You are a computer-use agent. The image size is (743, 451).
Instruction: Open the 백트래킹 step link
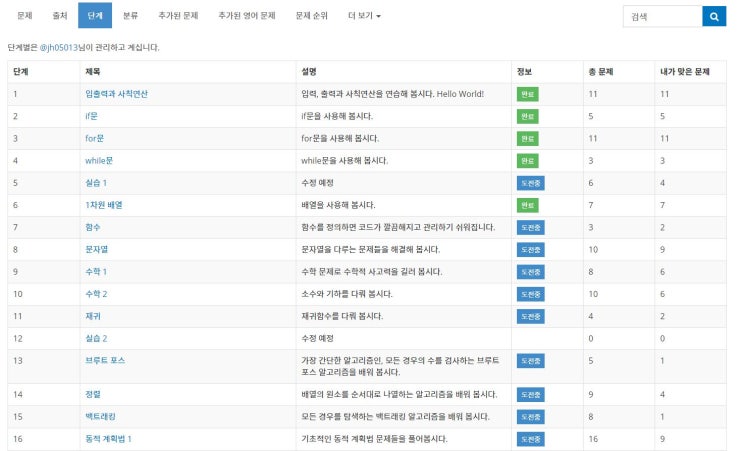click(100, 416)
